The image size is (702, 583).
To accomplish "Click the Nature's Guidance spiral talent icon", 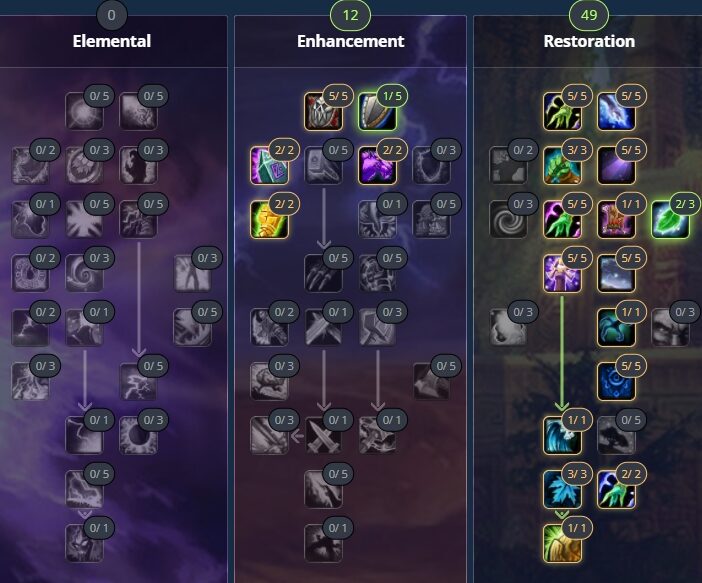I will 508,219.
